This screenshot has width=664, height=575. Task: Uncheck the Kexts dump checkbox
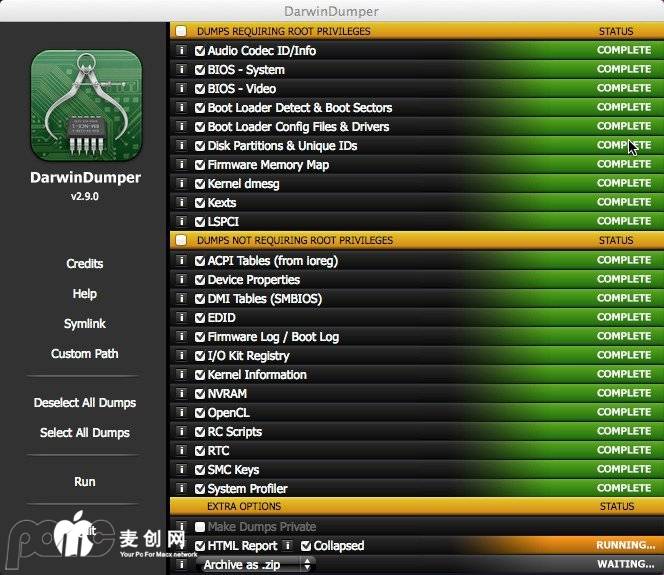[200, 203]
